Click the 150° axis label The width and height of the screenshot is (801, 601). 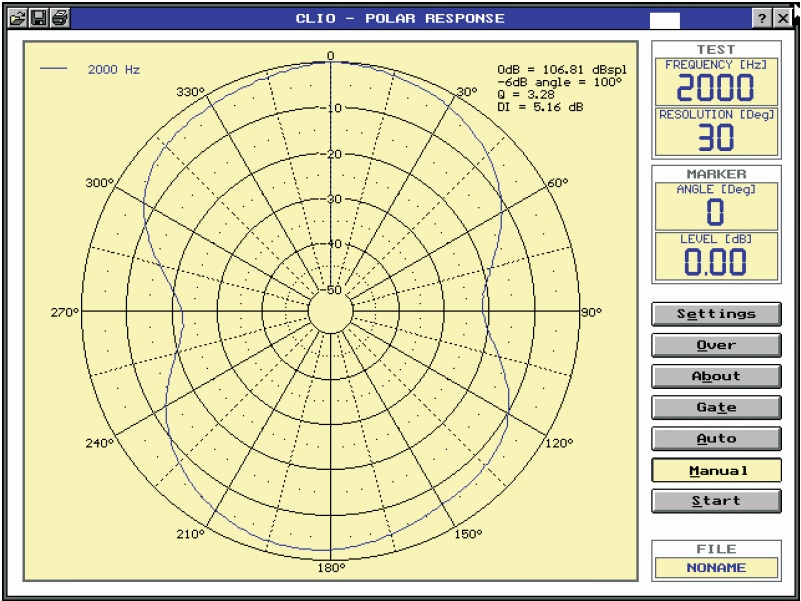pos(468,534)
